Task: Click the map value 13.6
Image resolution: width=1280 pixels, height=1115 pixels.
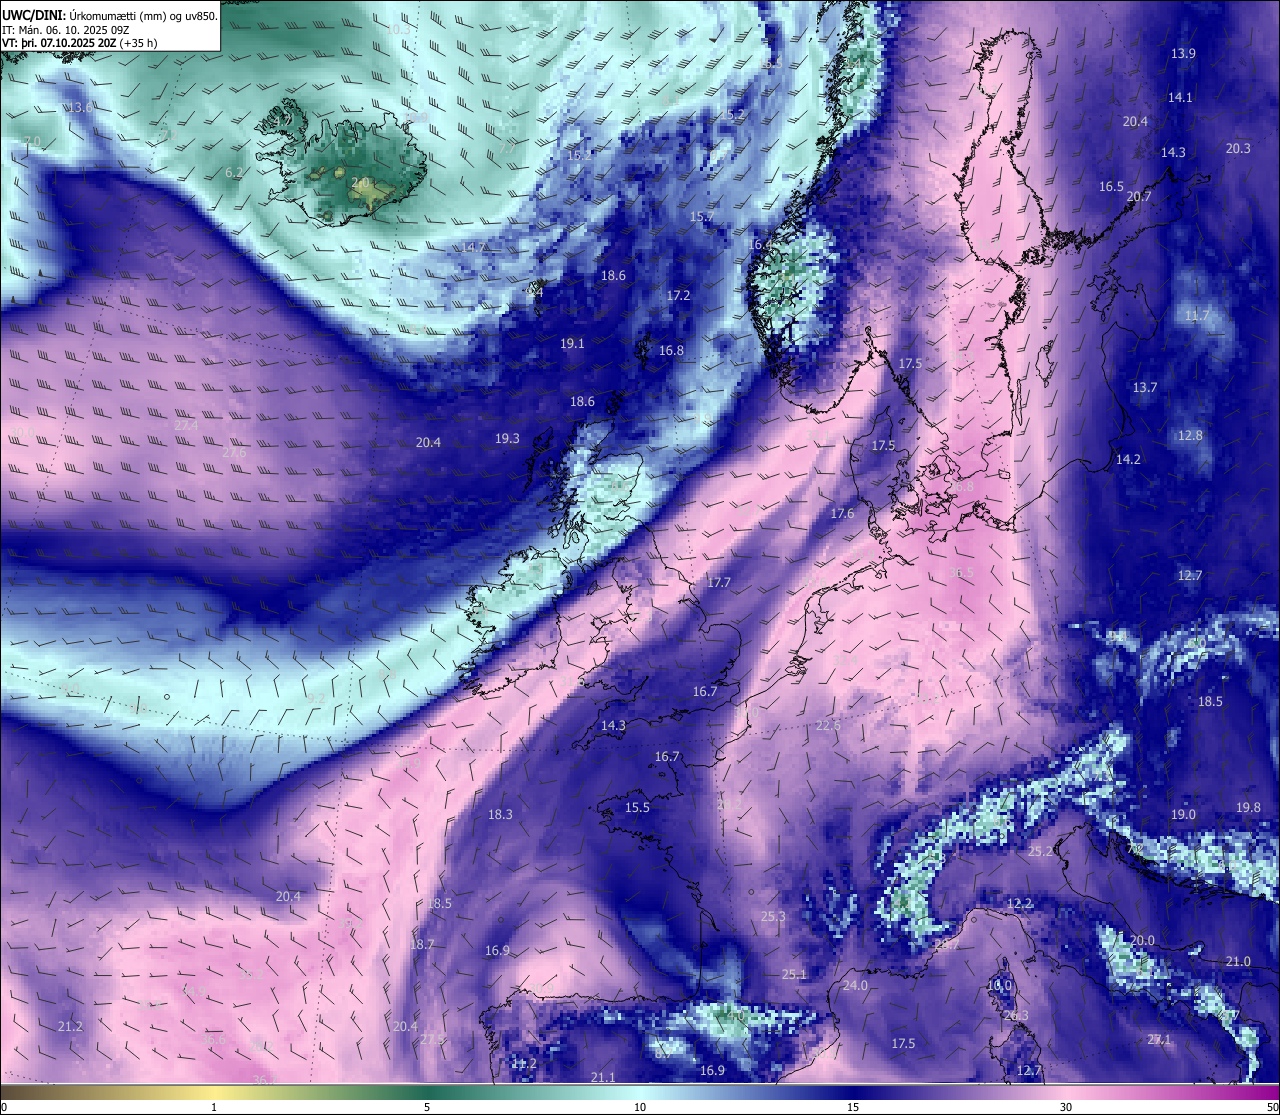Action: tap(80, 107)
